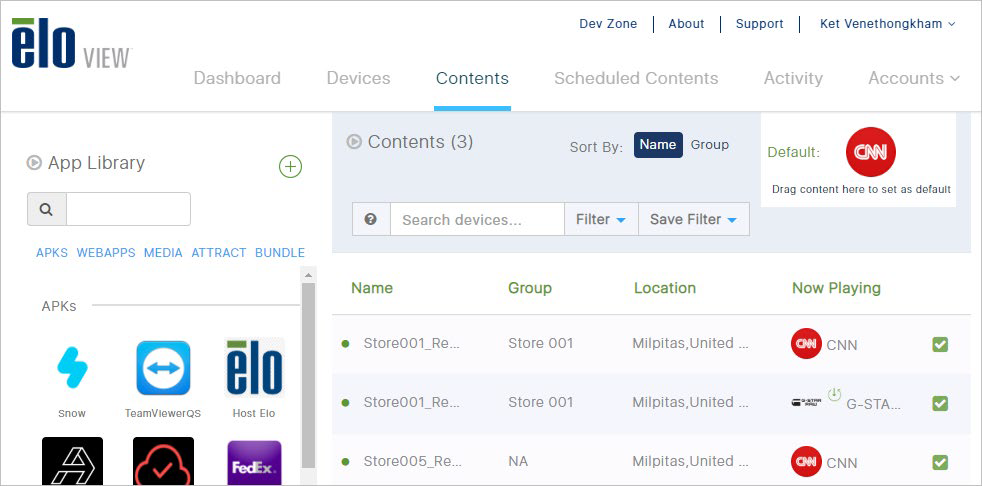
Task: Filter library by BUNDLE
Action: click(280, 252)
